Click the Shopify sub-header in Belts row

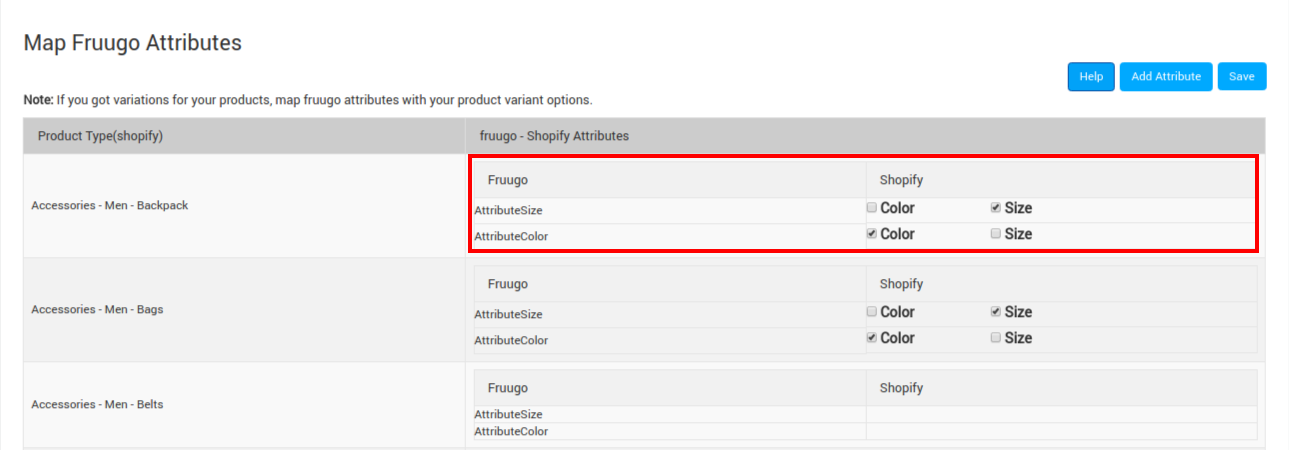point(901,388)
